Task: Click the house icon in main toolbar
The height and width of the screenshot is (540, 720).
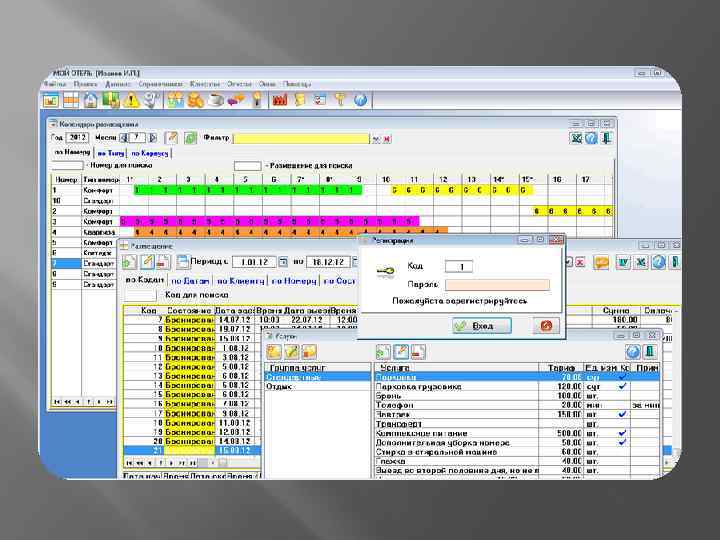Action: pos(90,100)
